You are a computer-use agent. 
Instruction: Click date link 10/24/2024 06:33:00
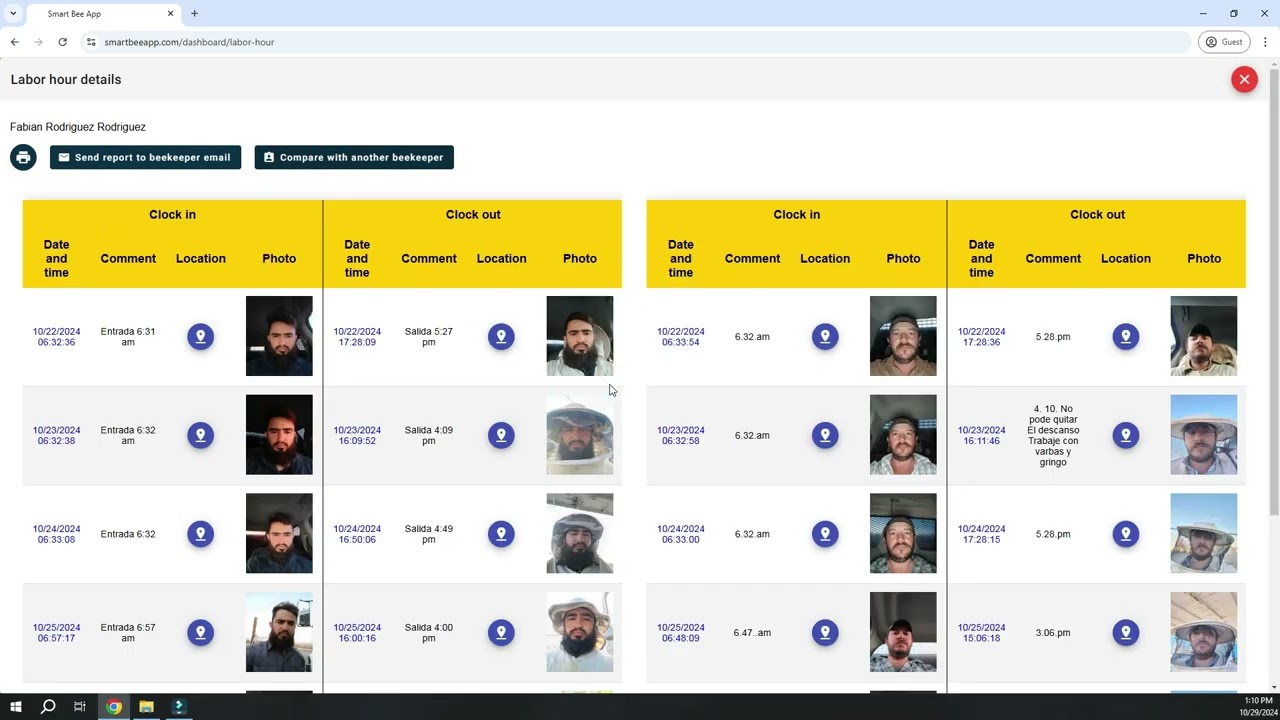point(681,534)
